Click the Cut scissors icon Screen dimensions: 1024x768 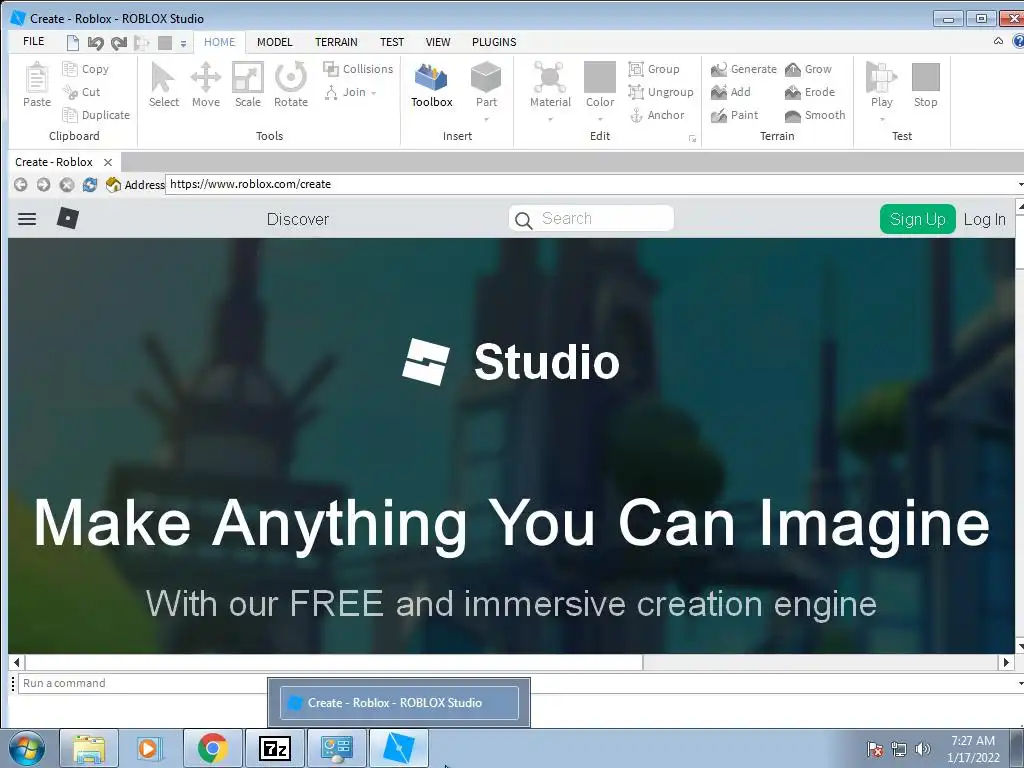point(70,92)
